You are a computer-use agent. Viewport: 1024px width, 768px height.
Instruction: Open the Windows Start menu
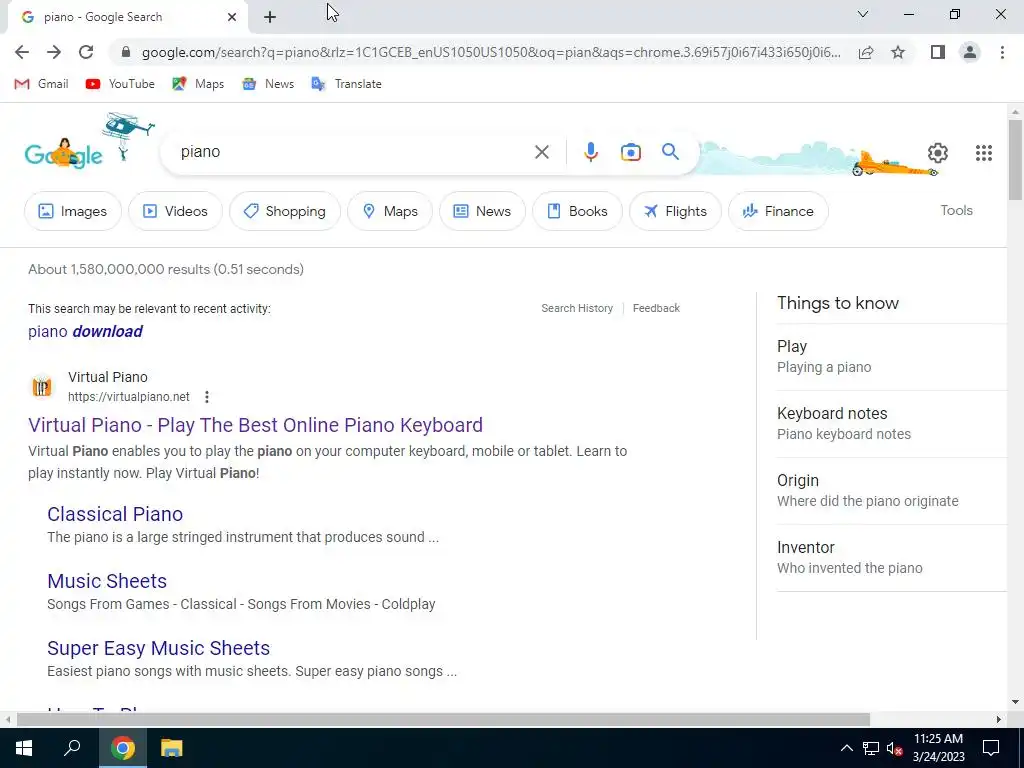[24, 748]
